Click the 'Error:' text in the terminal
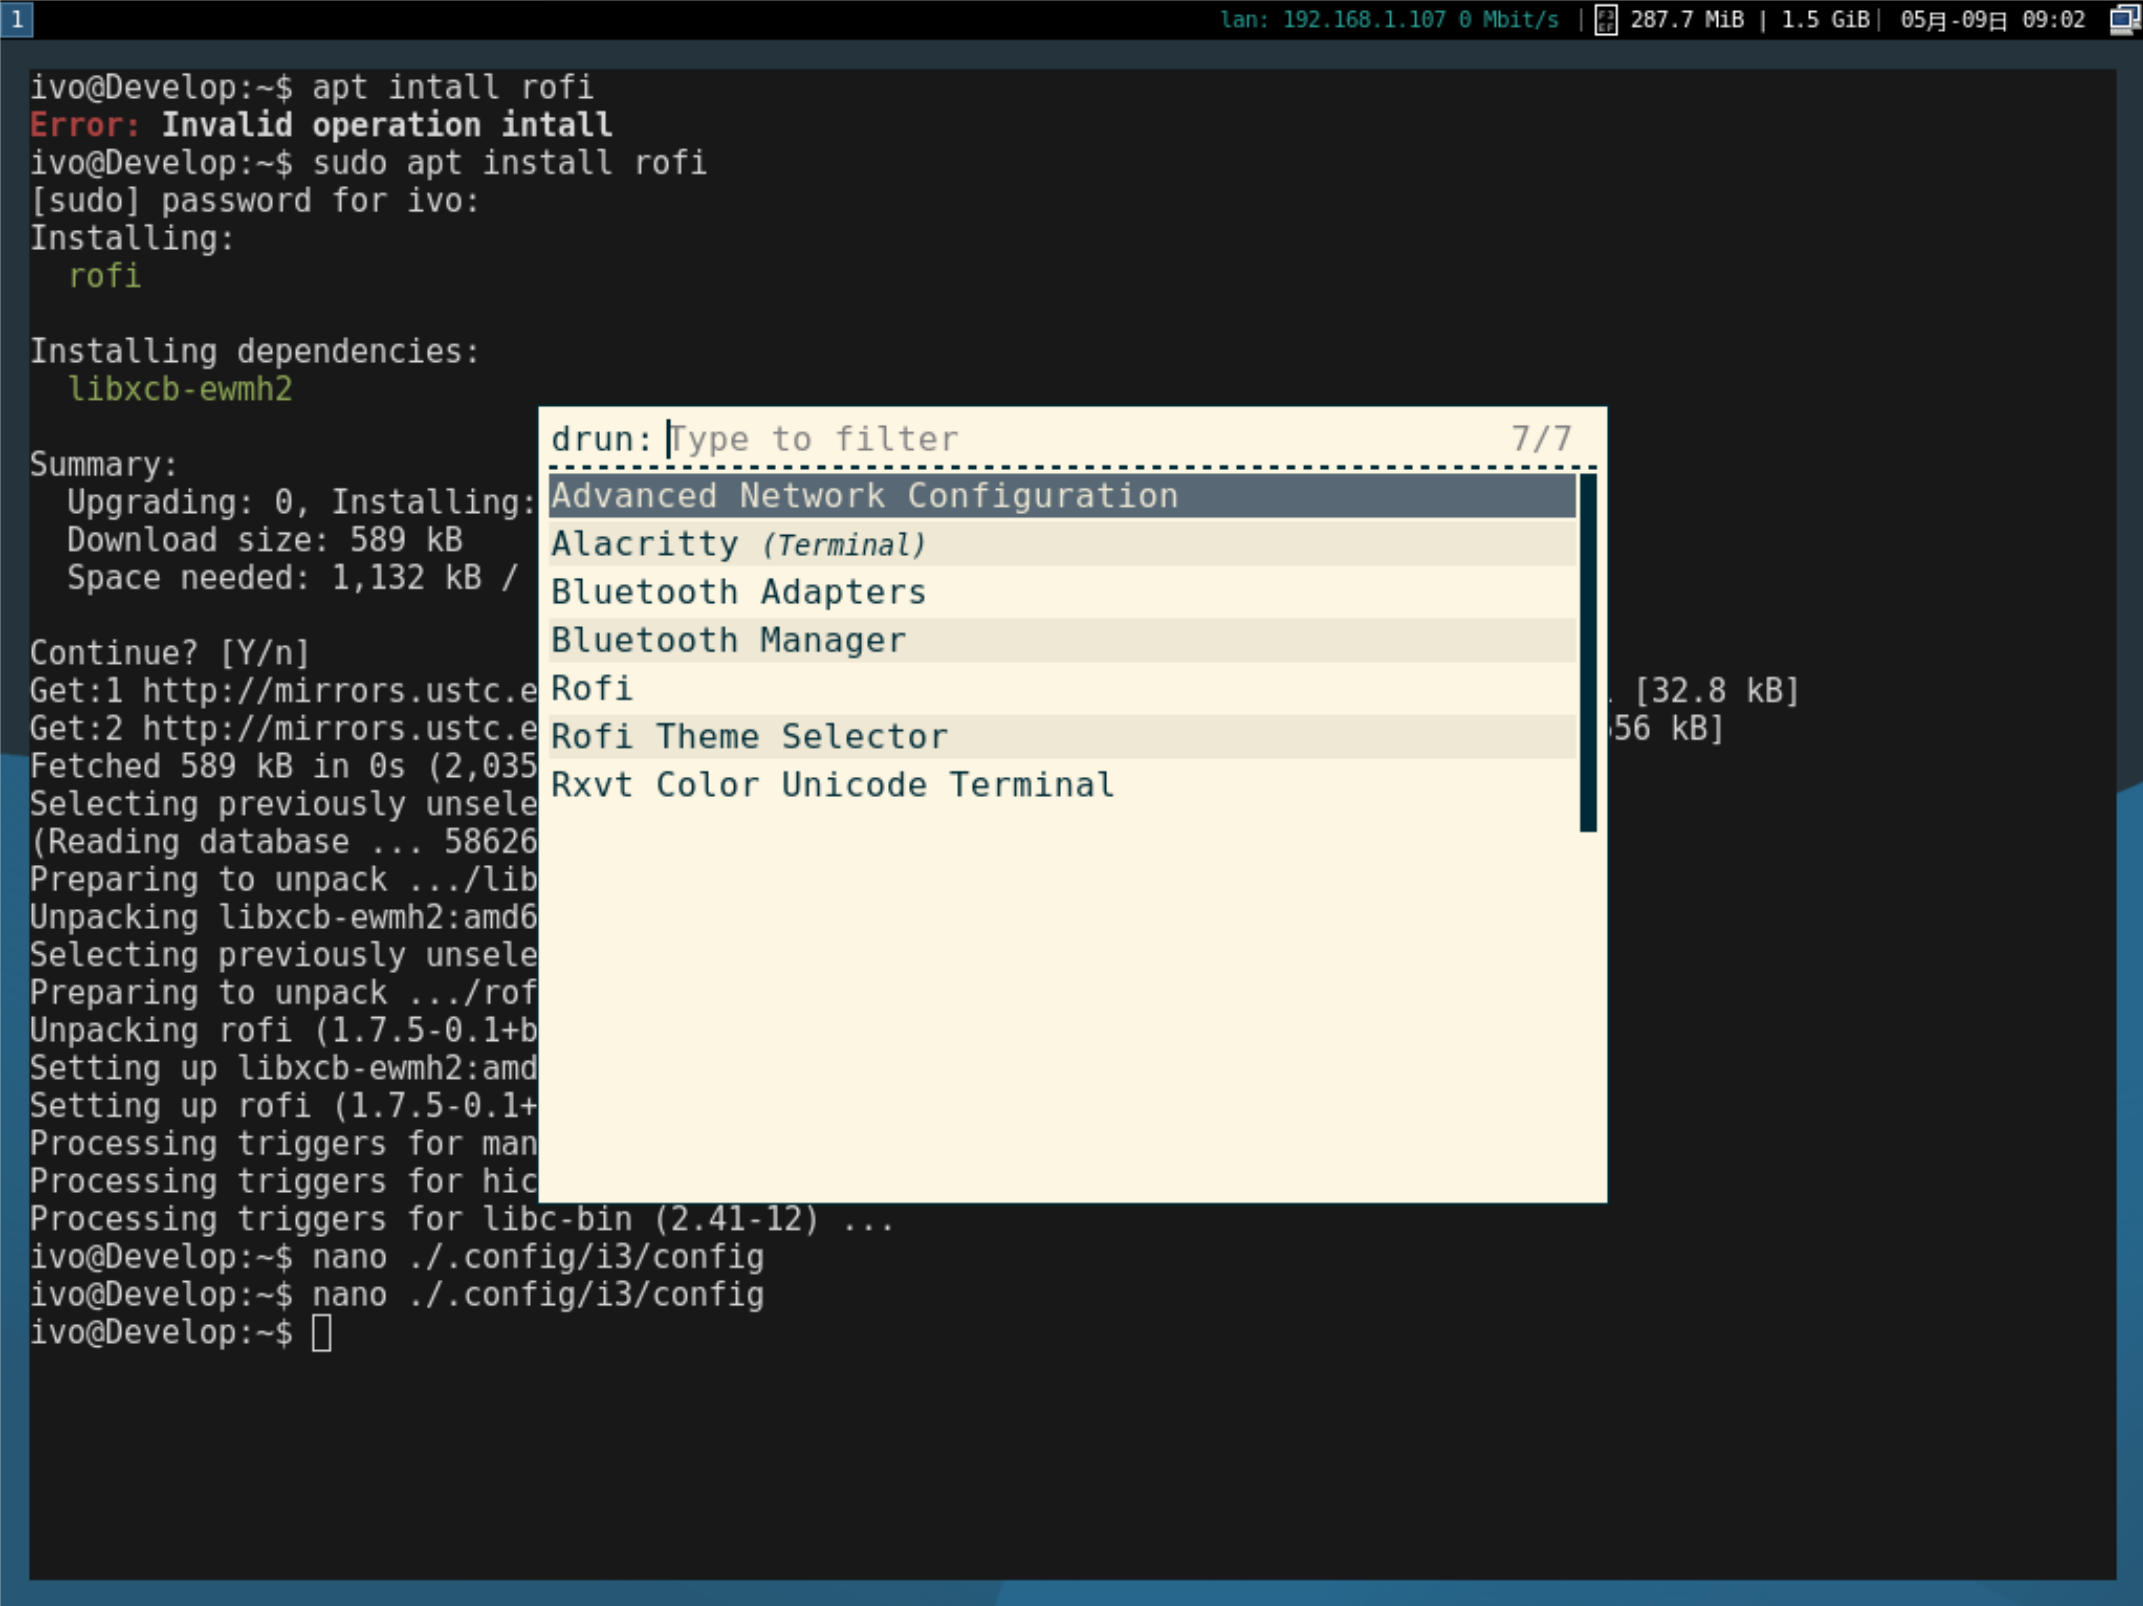Viewport: 2143px width, 1606px height. (x=85, y=125)
